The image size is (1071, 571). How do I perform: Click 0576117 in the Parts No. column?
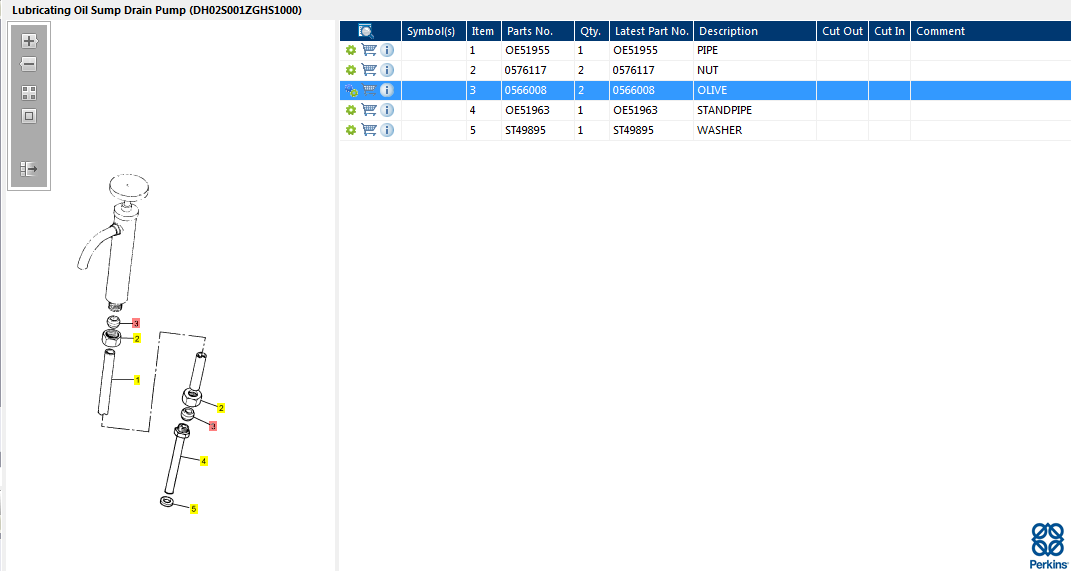(x=525, y=70)
